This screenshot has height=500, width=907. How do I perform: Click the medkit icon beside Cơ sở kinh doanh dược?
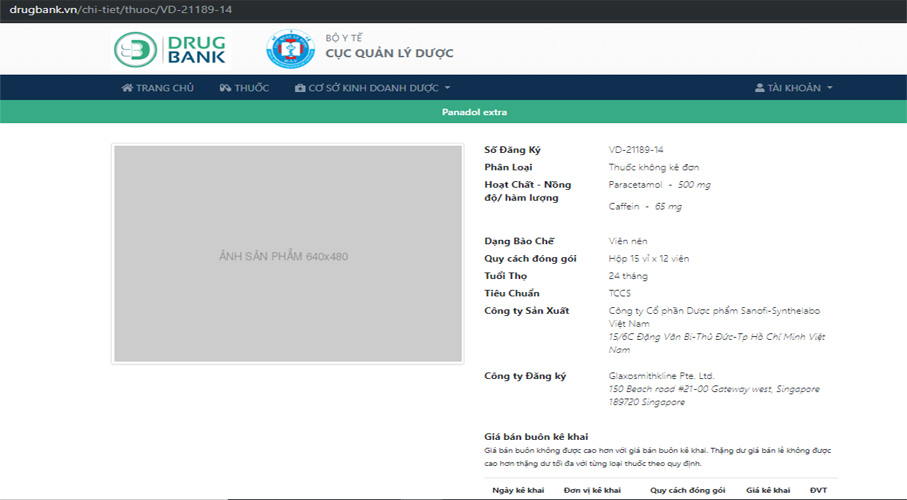(x=300, y=88)
